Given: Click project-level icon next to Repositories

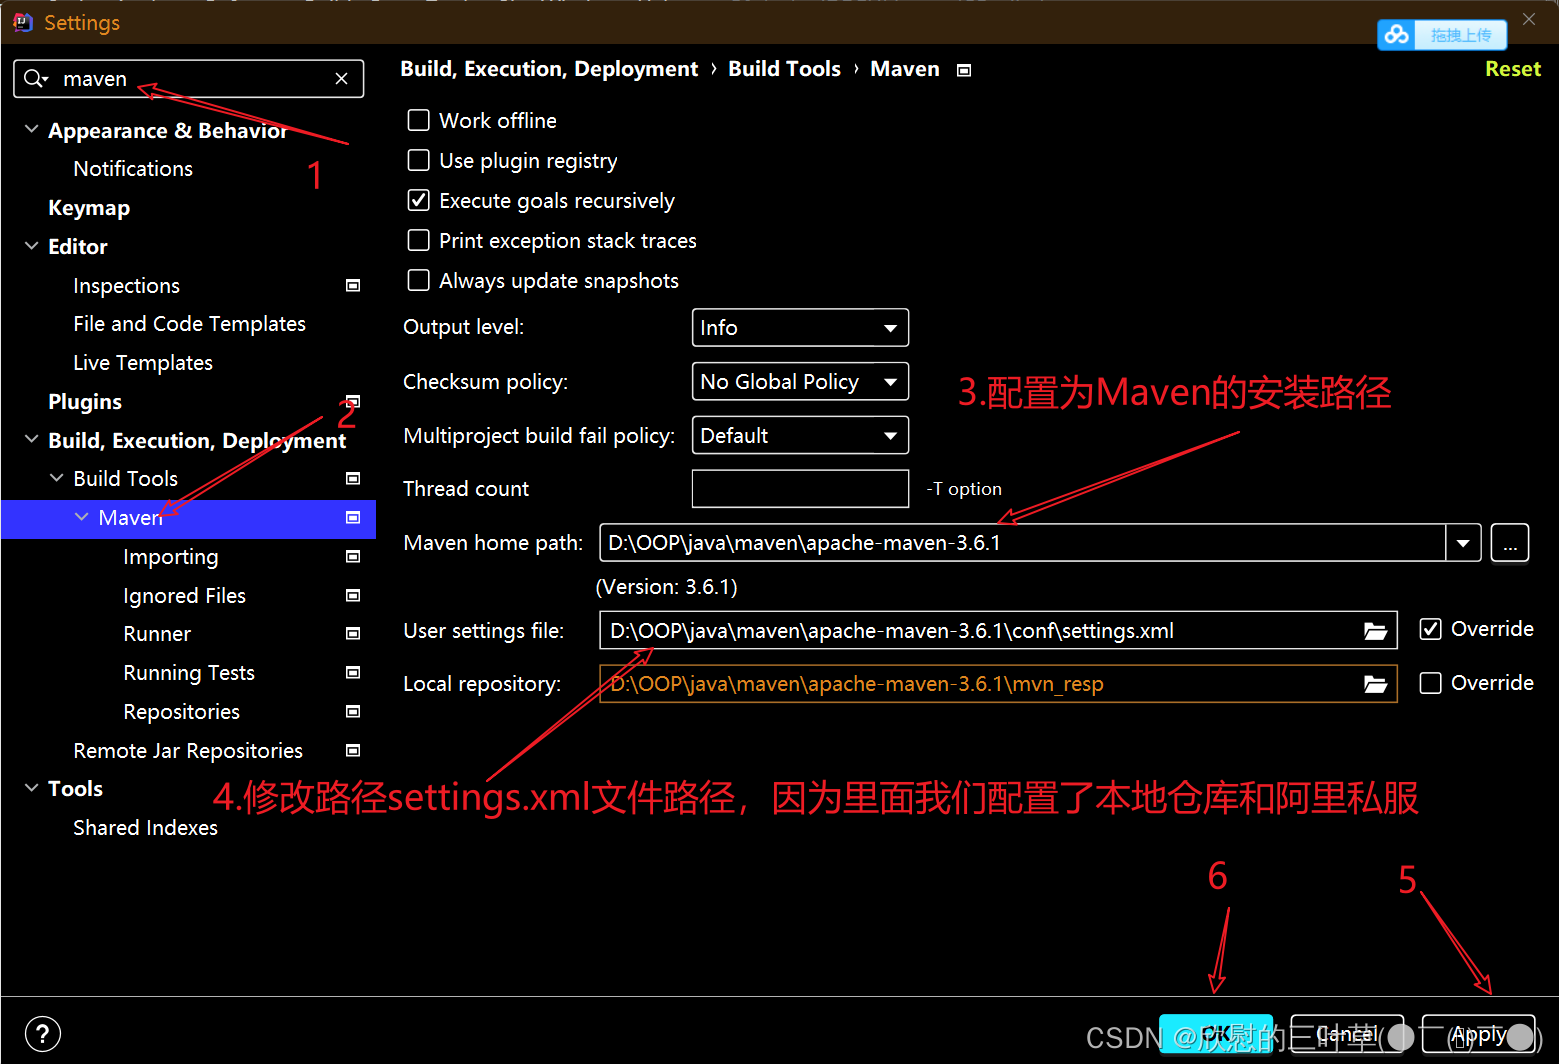Looking at the screenshot, I should tap(353, 712).
